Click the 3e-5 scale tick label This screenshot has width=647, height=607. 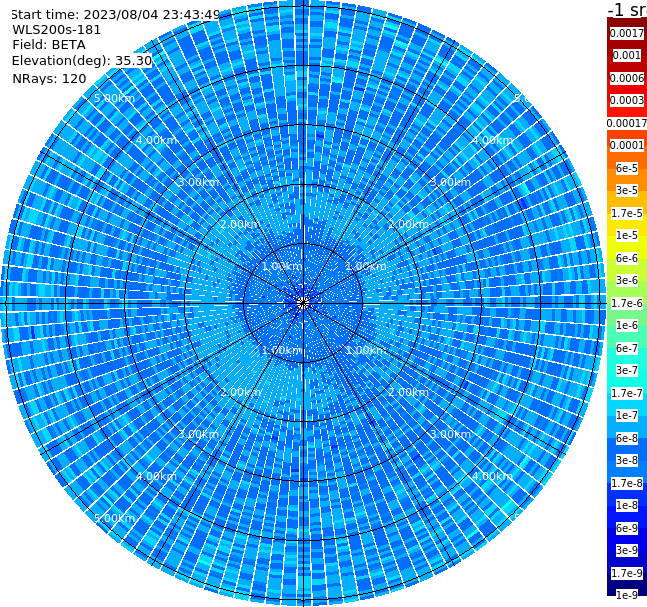pos(627,190)
